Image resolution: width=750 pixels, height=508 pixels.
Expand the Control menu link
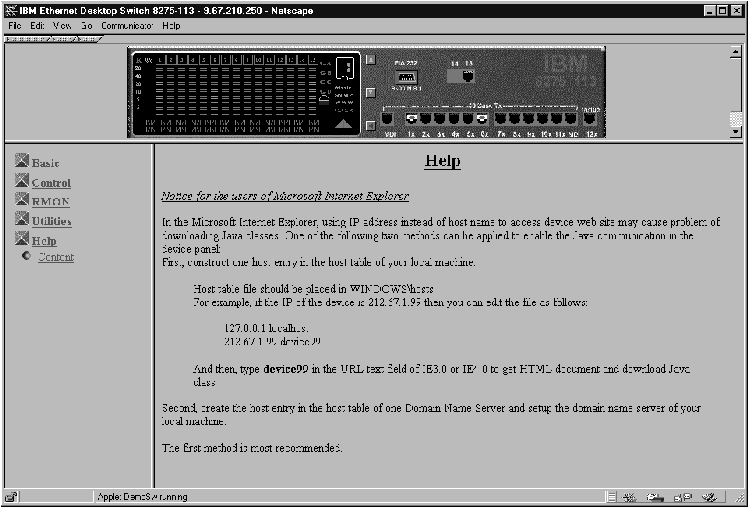tap(51, 183)
